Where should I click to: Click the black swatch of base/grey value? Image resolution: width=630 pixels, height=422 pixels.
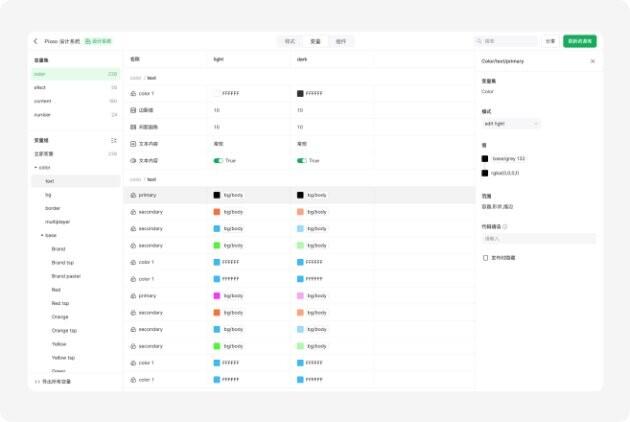485,158
